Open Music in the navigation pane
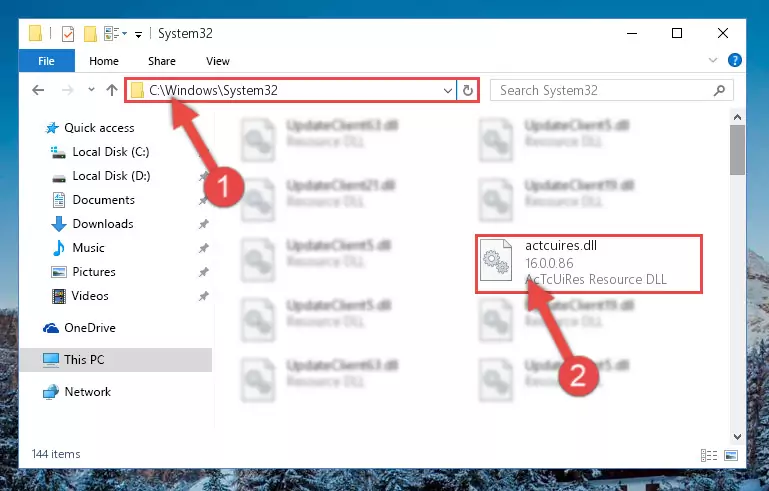This screenshot has height=491, width=769. pos(88,248)
